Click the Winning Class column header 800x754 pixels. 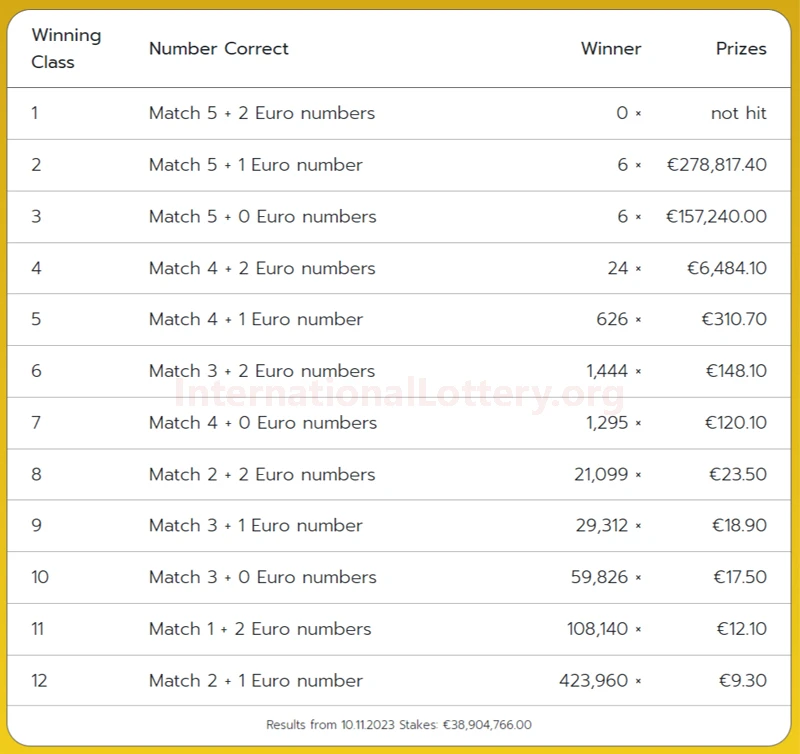(x=66, y=48)
